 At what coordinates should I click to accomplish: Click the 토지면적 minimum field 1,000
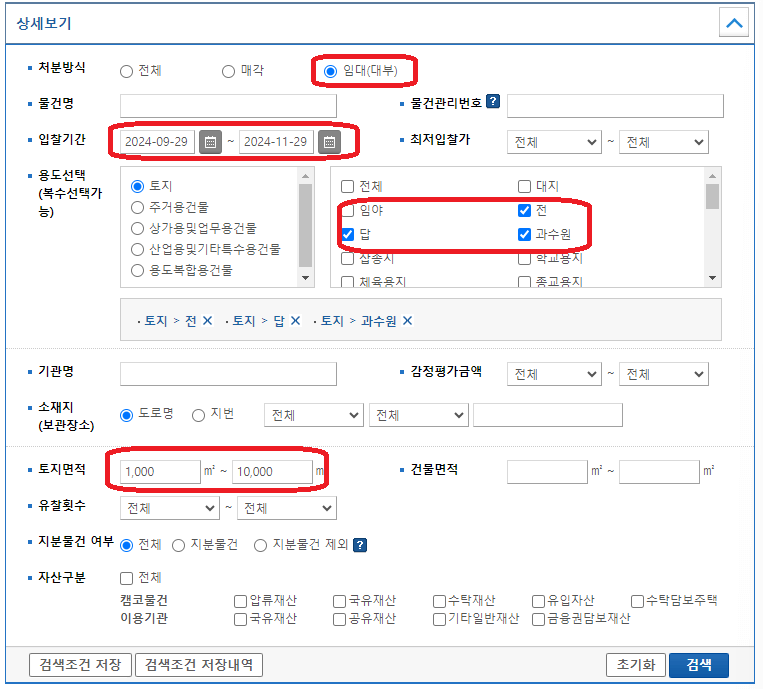[160, 471]
